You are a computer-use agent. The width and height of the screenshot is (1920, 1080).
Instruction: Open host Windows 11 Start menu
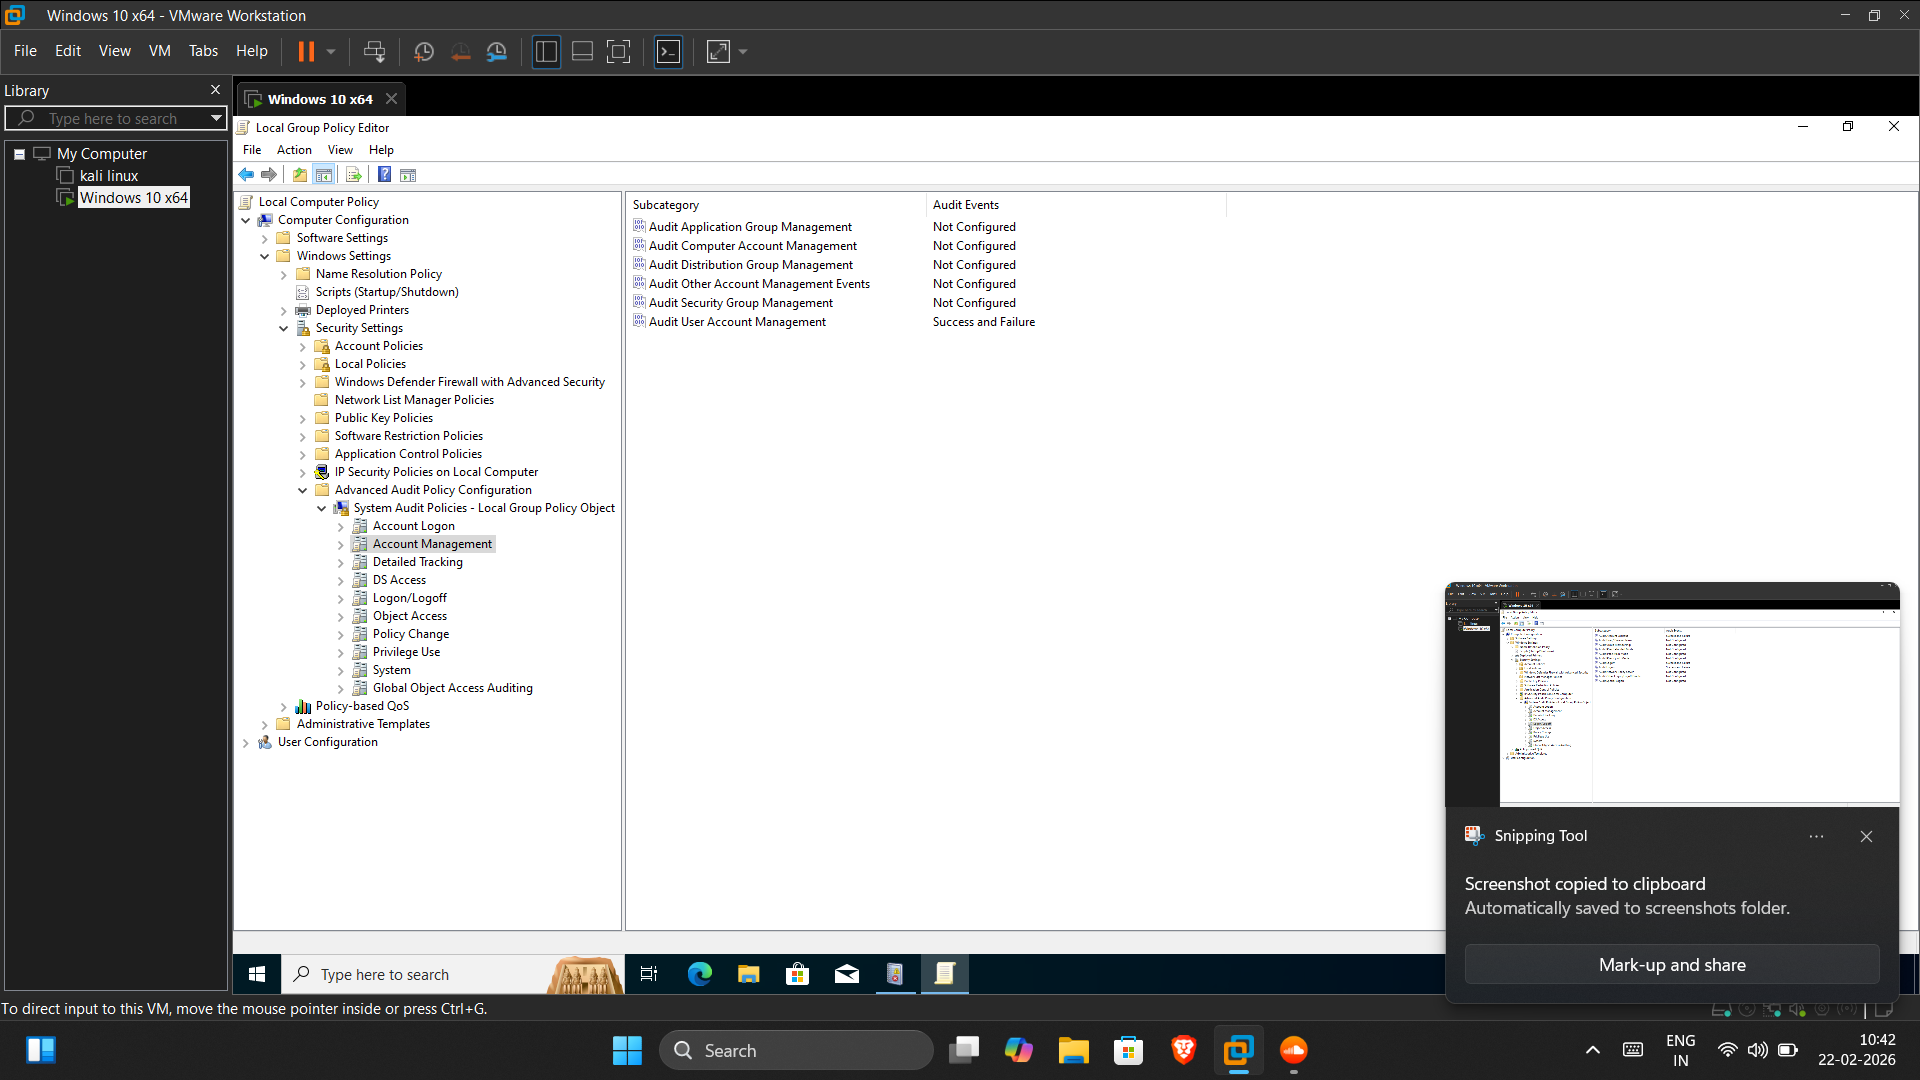click(x=627, y=1050)
